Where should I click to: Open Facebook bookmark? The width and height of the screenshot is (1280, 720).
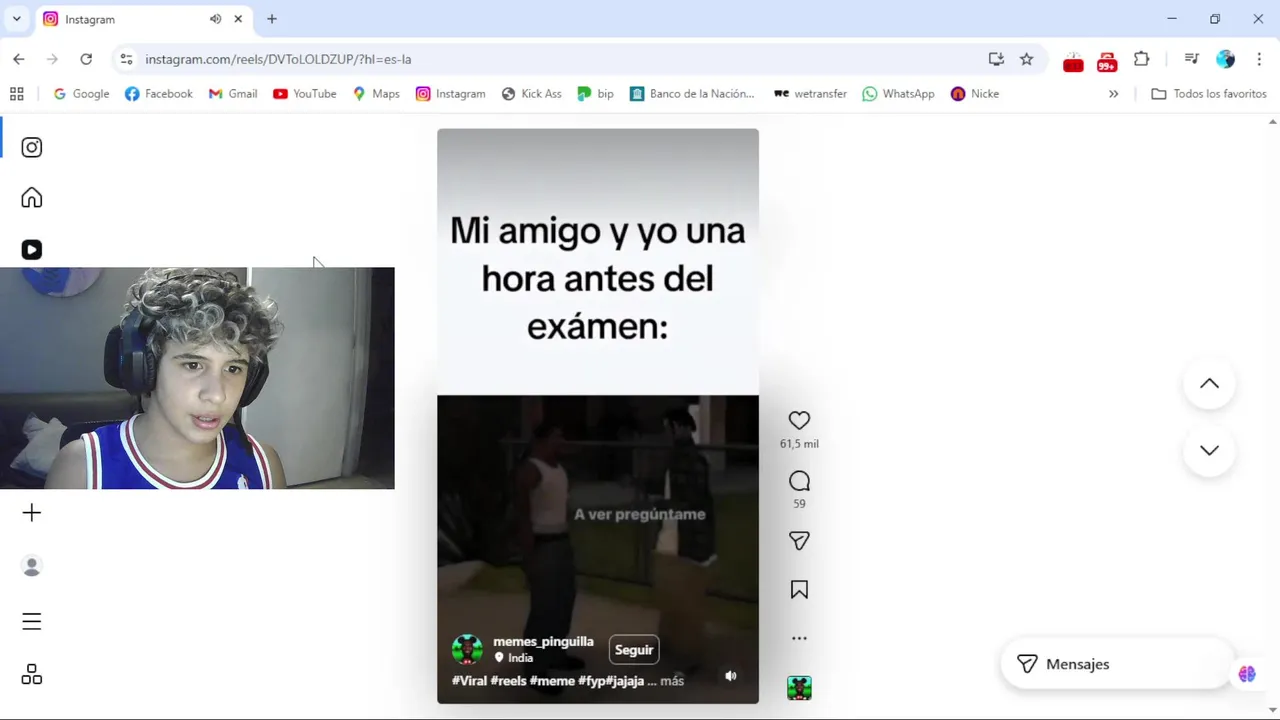pyautogui.click(x=158, y=94)
